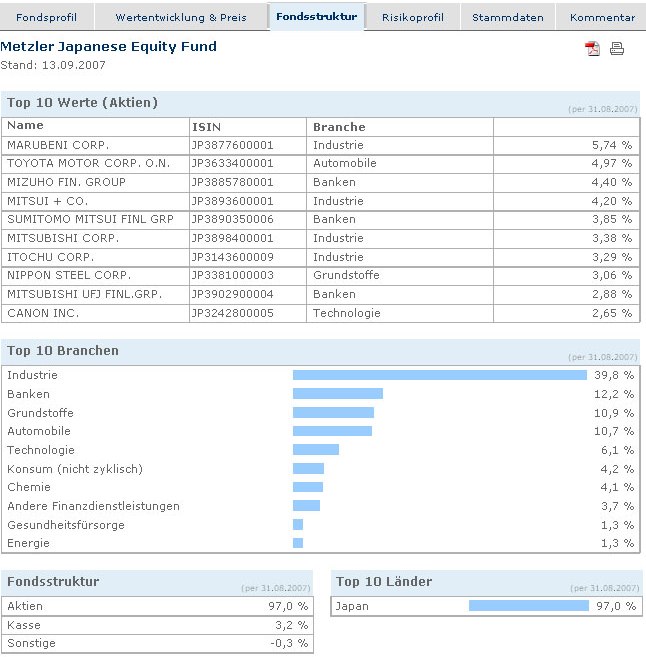Click the Chemie sector label
The height and width of the screenshot is (657, 646).
[x=29, y=487]
